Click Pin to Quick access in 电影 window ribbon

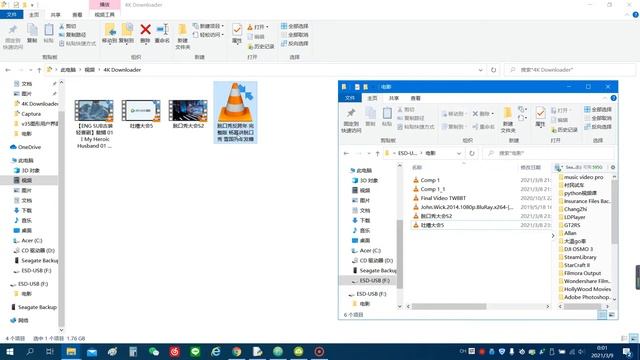pyautogui.click(x=351, y=120)
